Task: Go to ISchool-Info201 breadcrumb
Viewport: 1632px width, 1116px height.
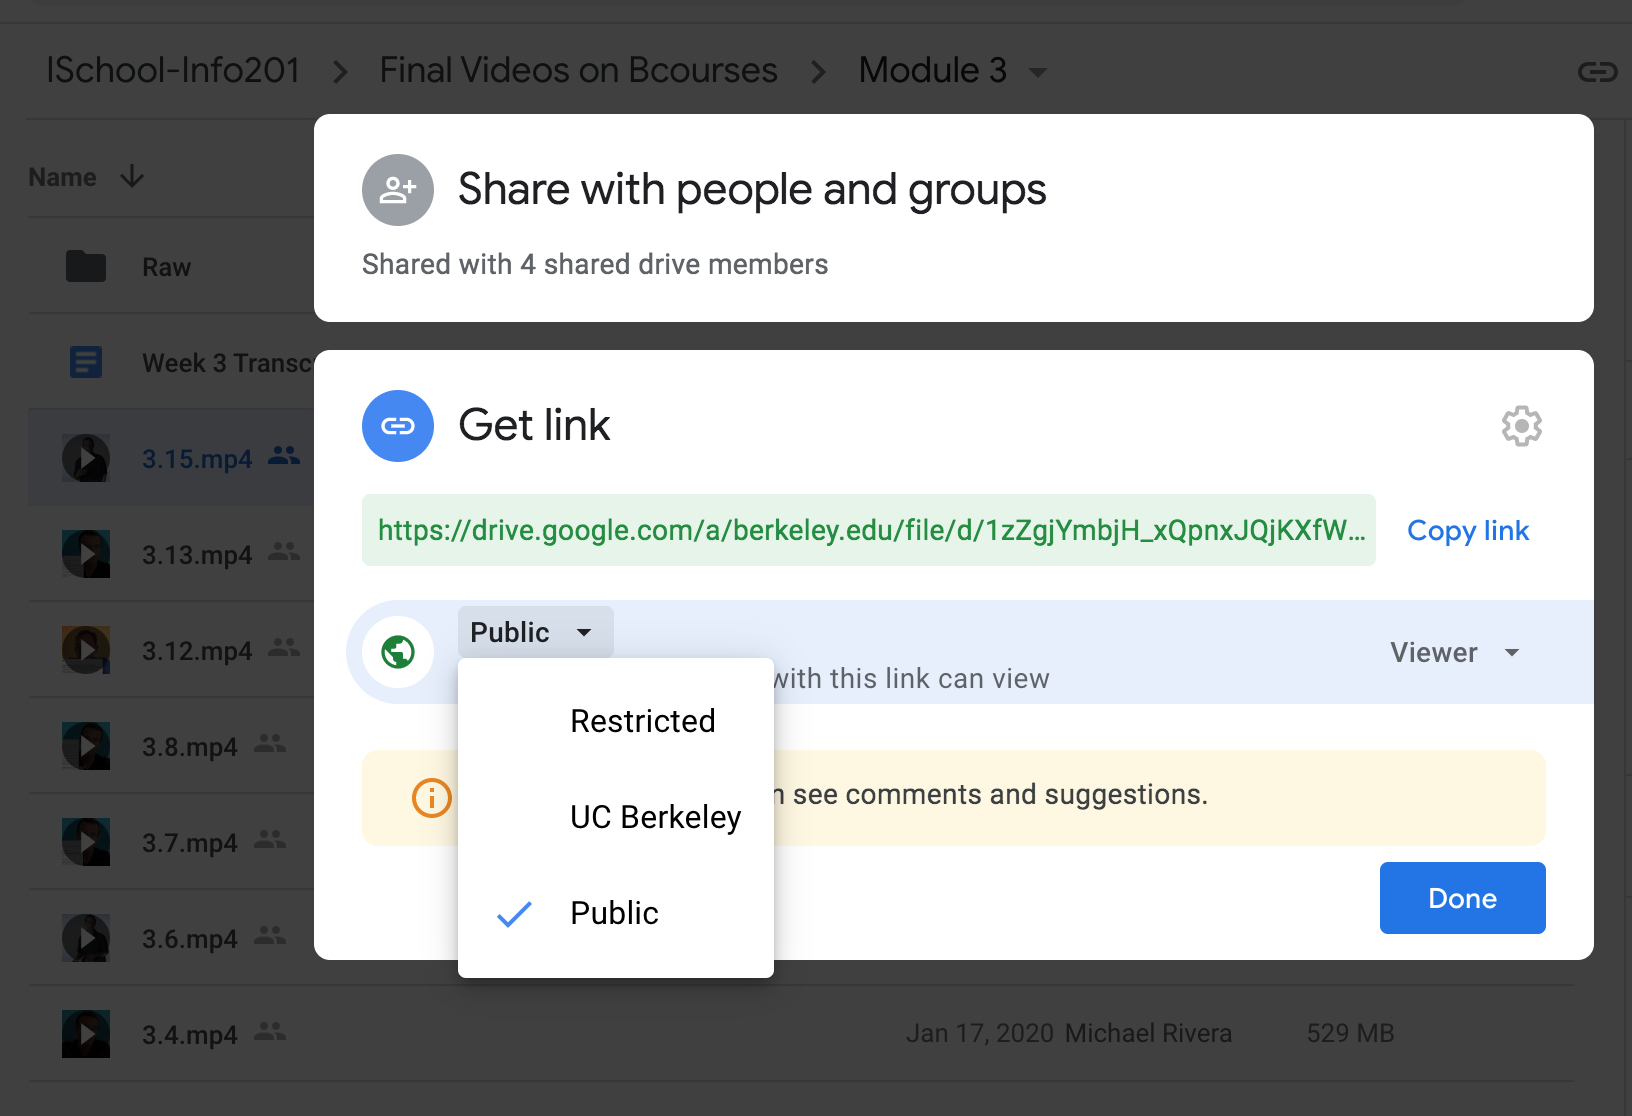Action: tap(174, 70)
